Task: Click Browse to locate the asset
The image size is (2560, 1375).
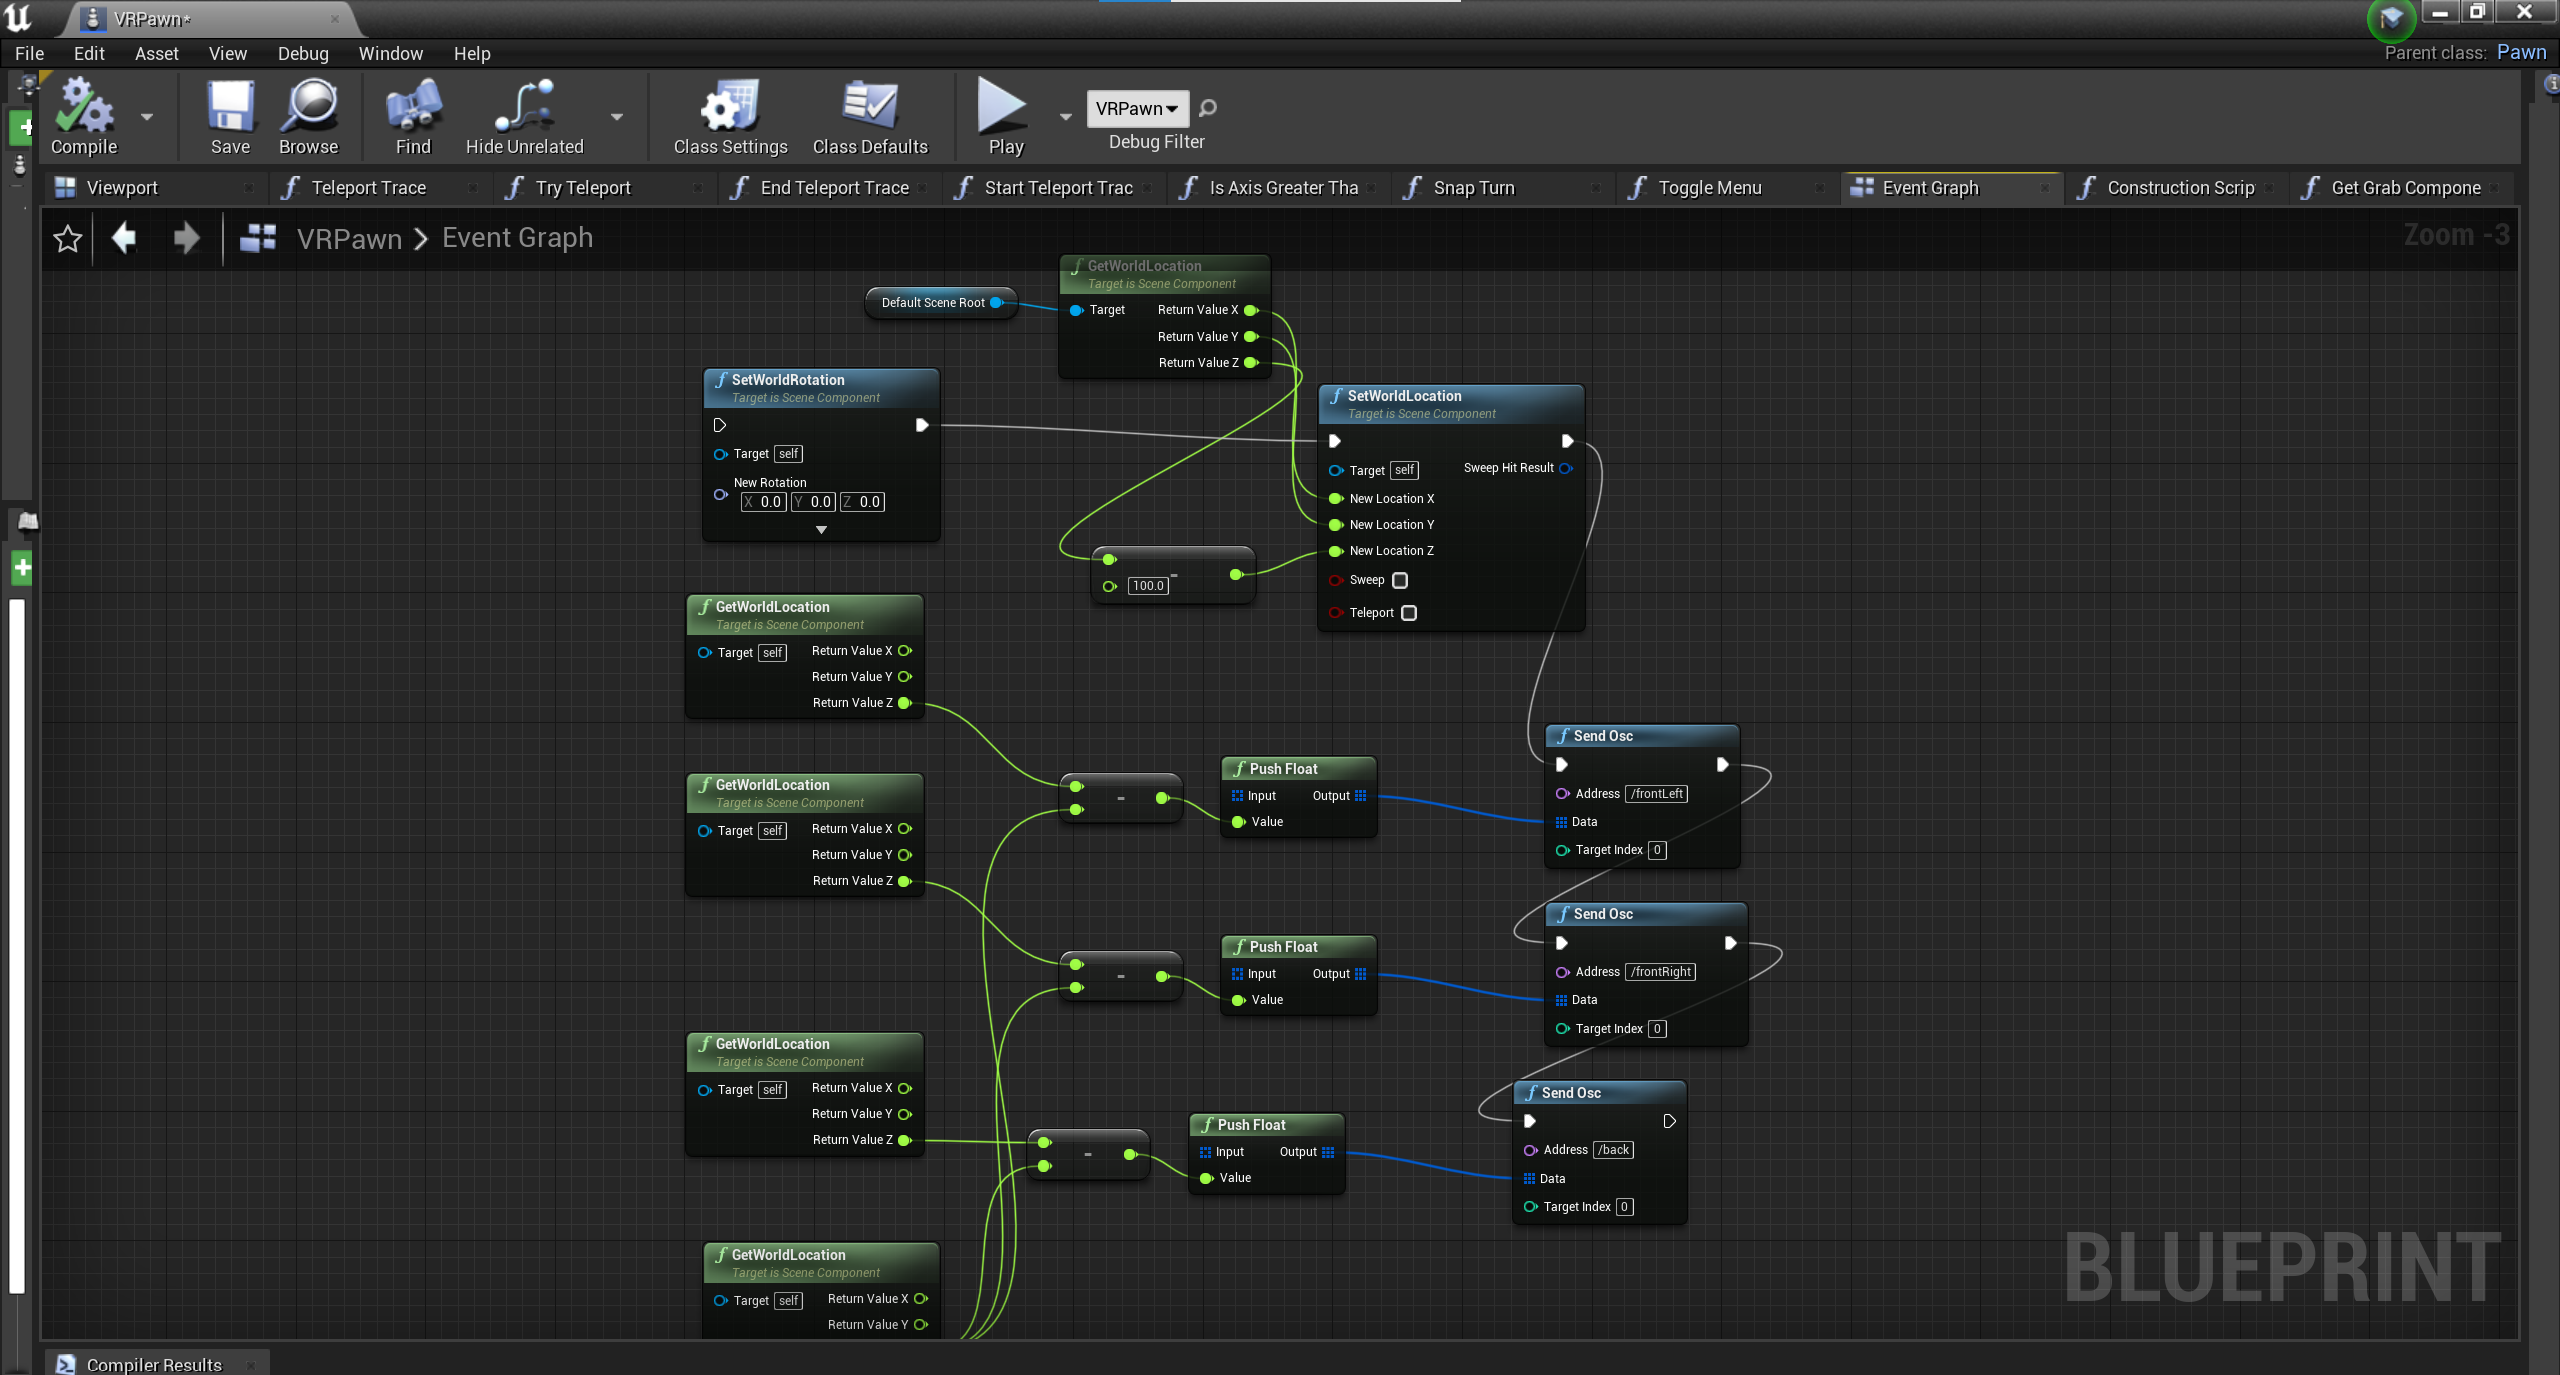Action: [x=308, y=108]
